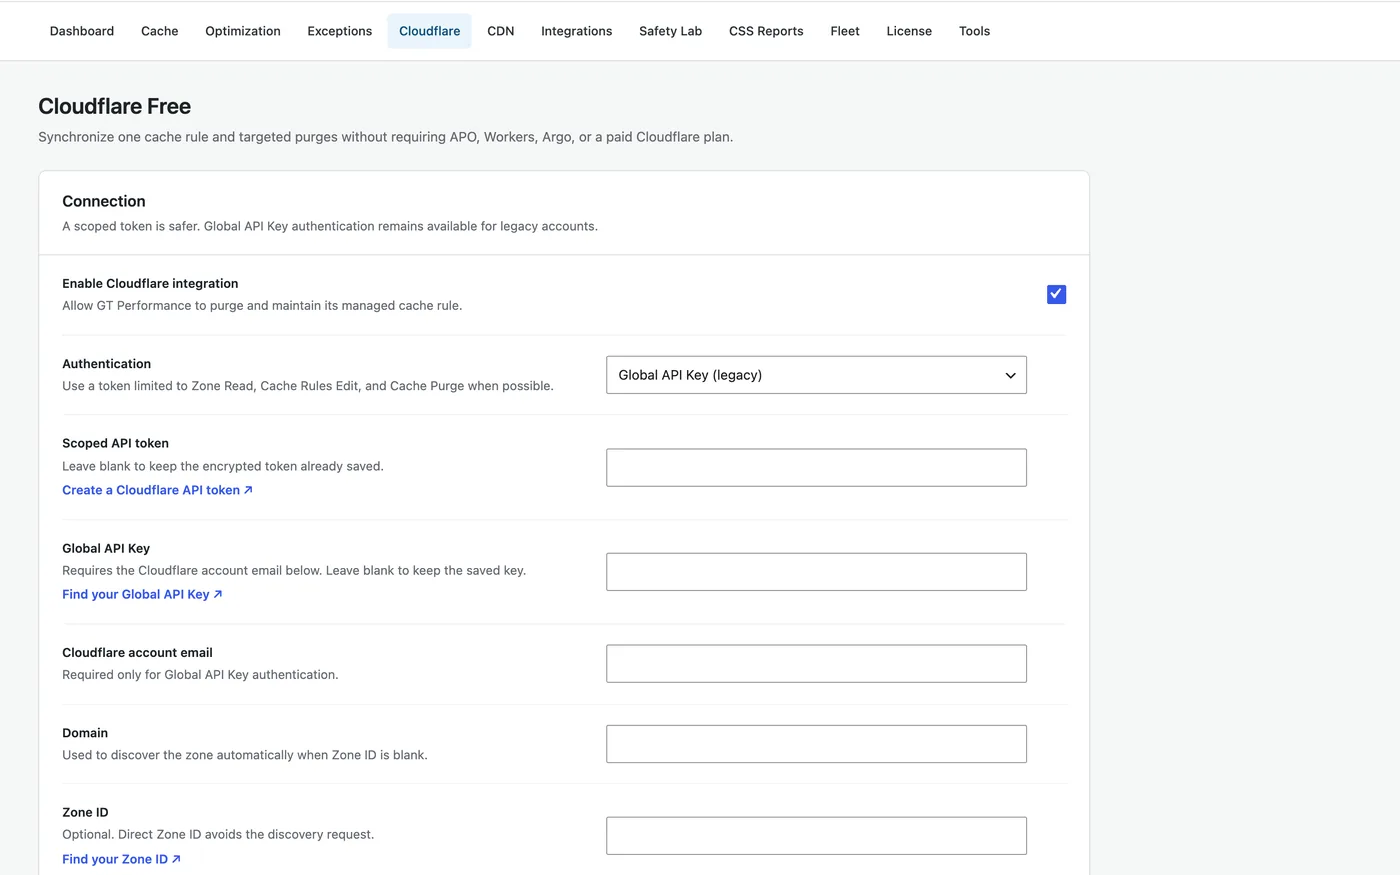The height and width of the screenshot is (875, 1400).
Task: Select the Cloudflare tab
Action: coord(430,31)
